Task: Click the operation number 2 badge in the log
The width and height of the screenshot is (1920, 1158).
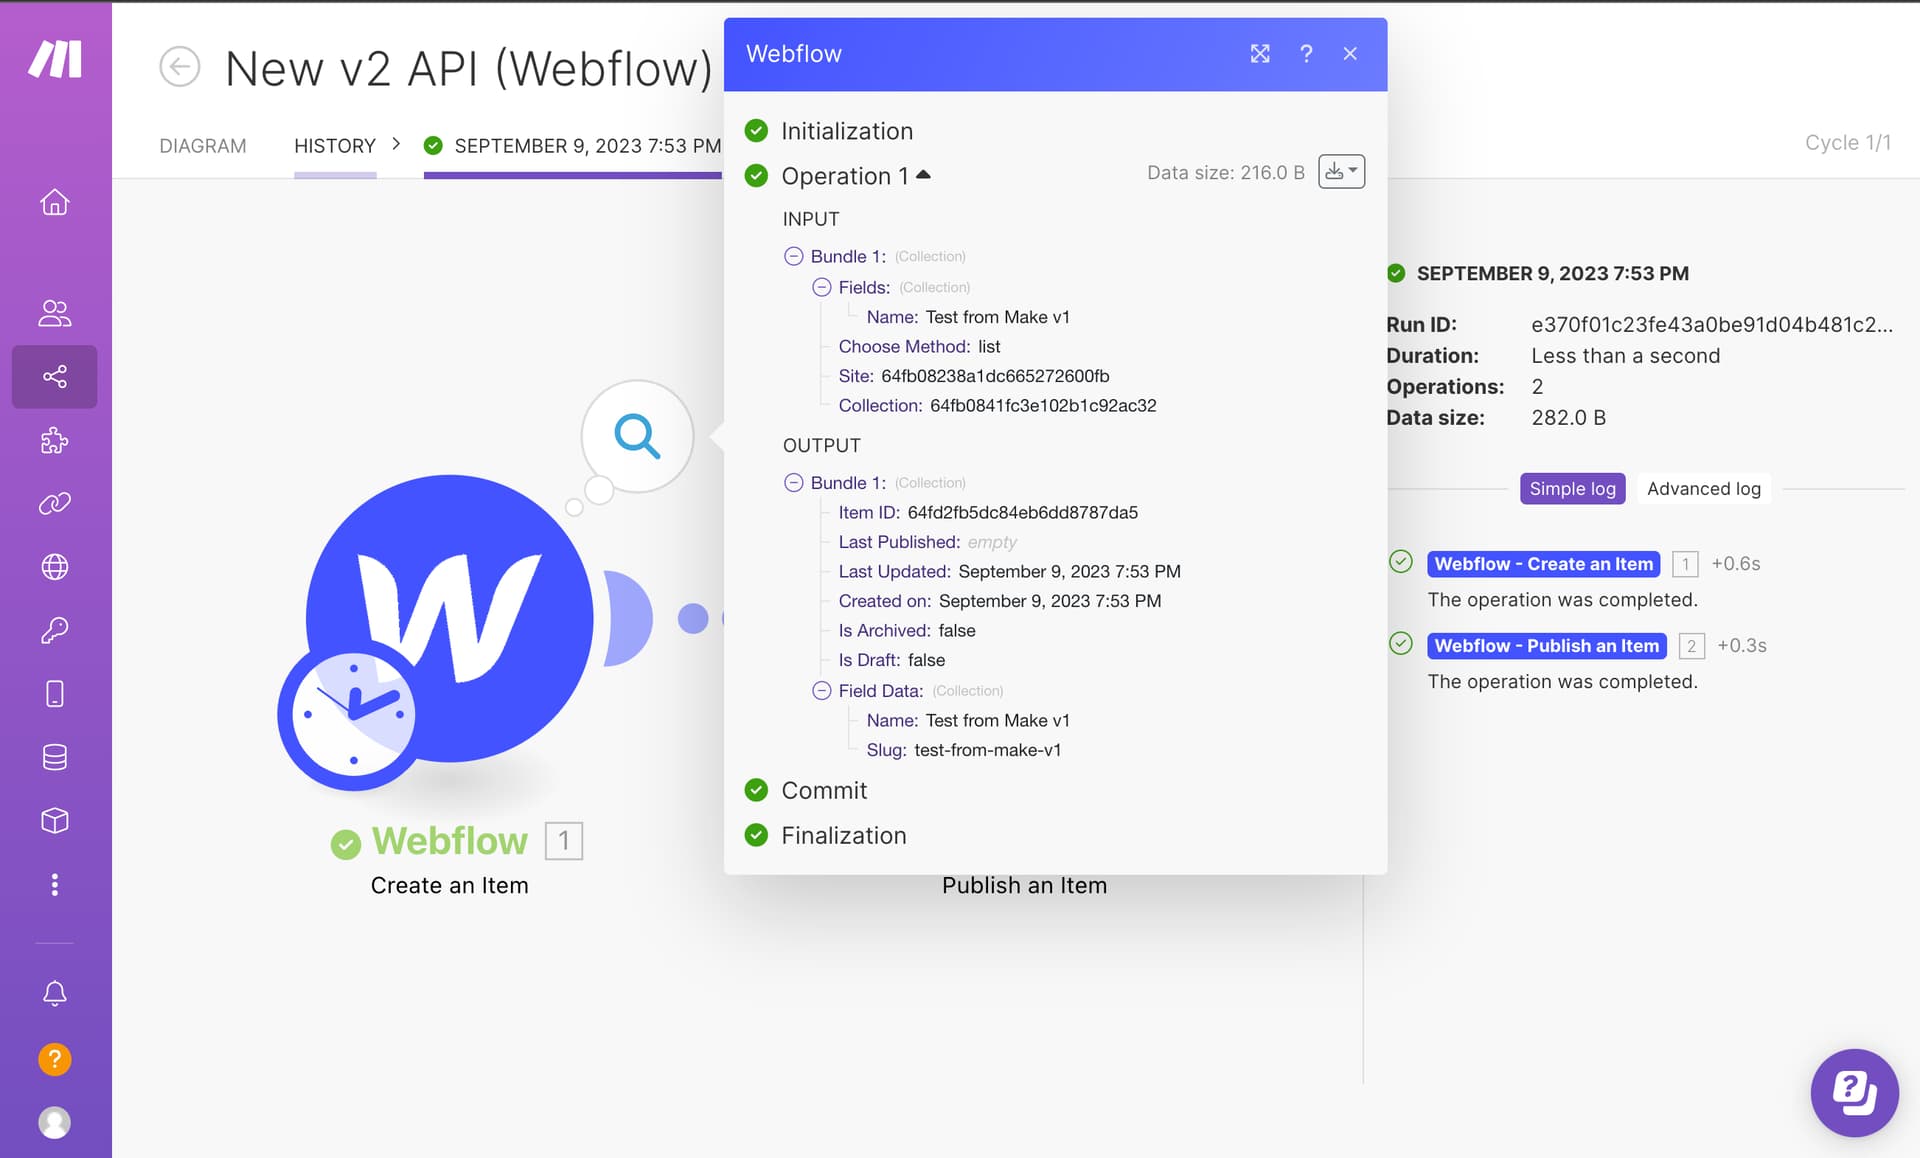Action: click(1691, 646)
